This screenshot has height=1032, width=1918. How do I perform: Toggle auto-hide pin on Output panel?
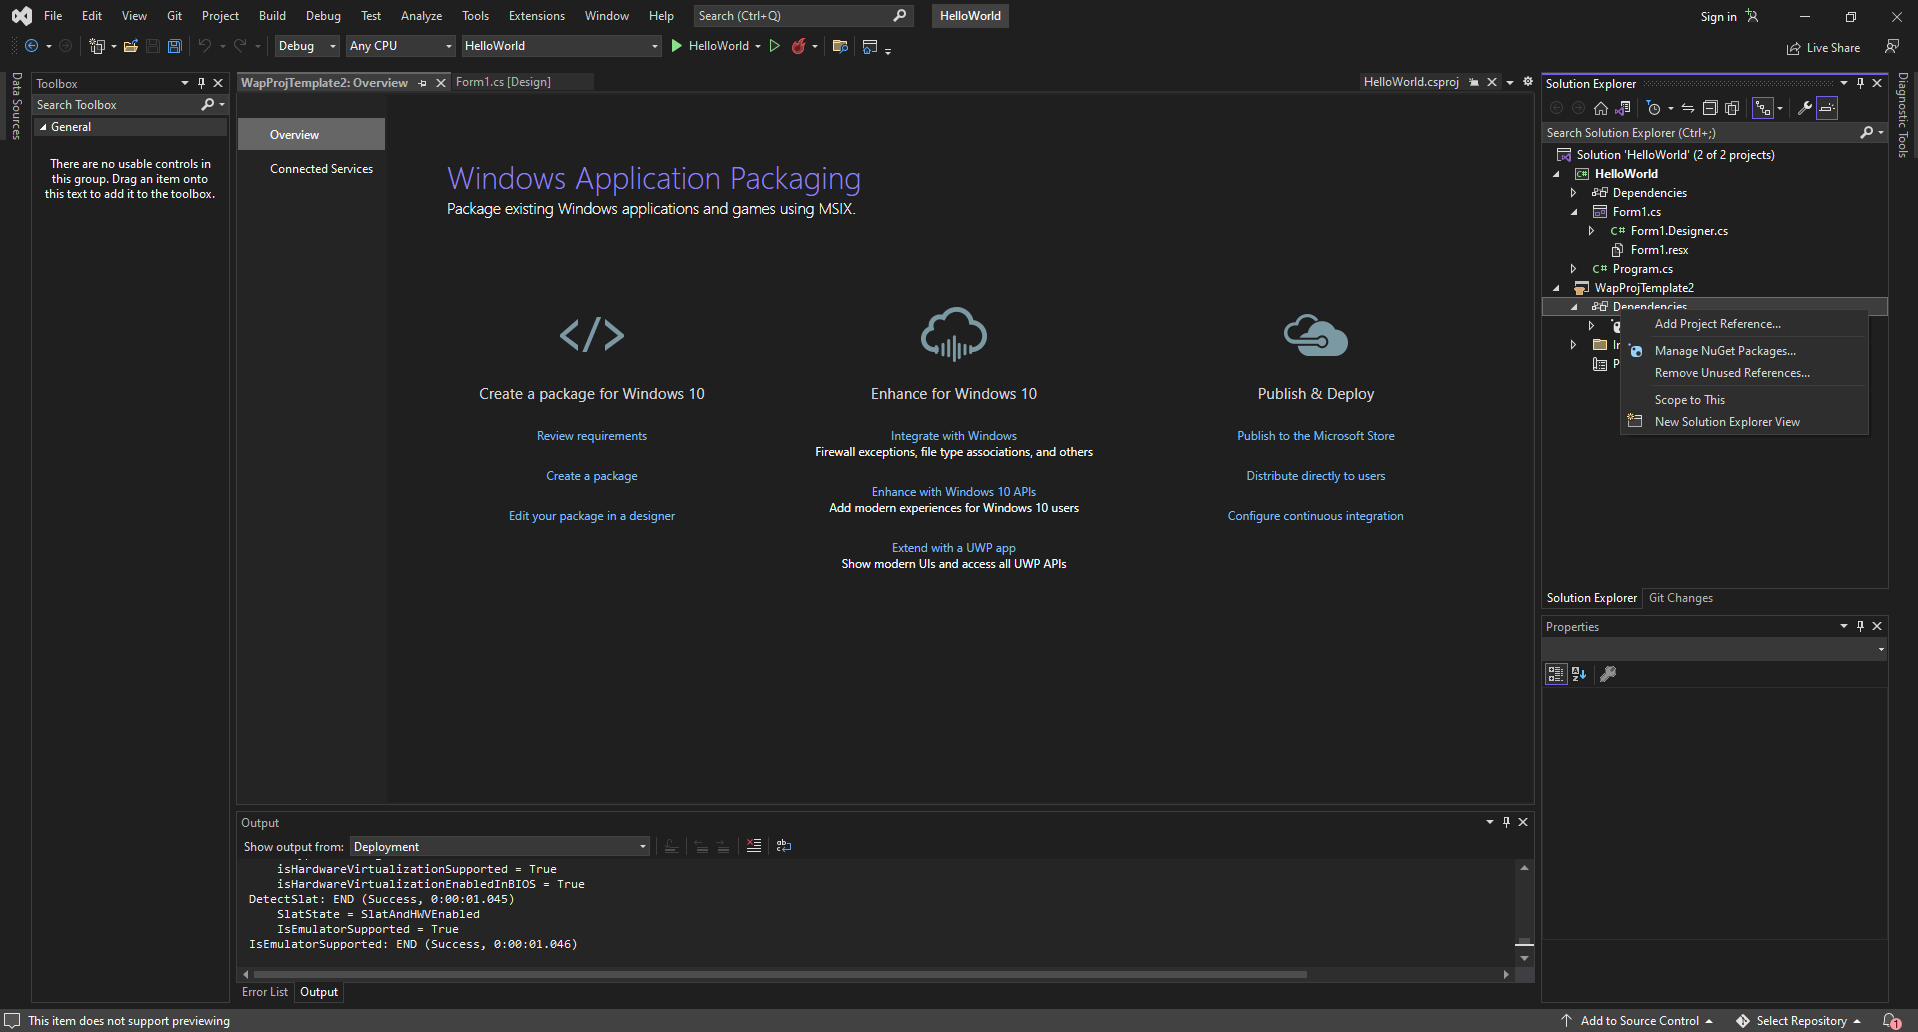click(1506, 822)
